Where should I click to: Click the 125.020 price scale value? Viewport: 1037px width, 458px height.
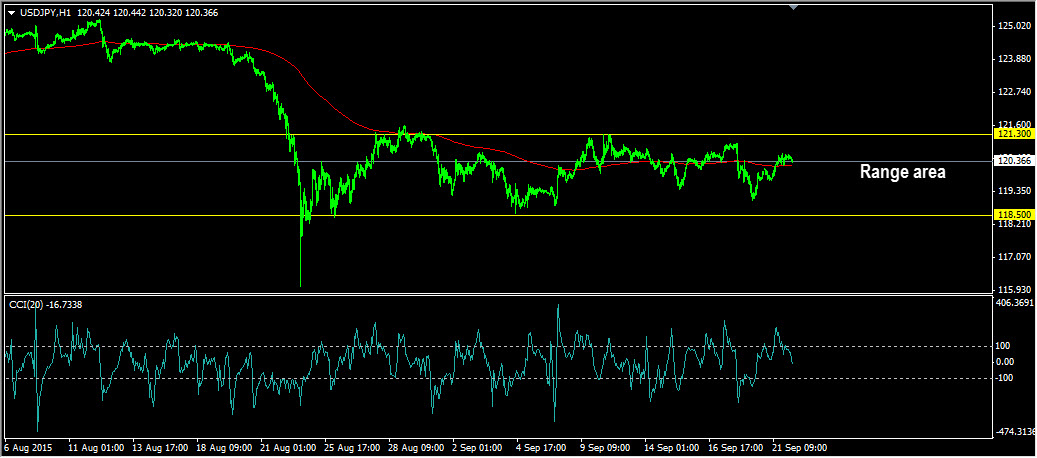pyautogui.click(x=1013, y=26)
